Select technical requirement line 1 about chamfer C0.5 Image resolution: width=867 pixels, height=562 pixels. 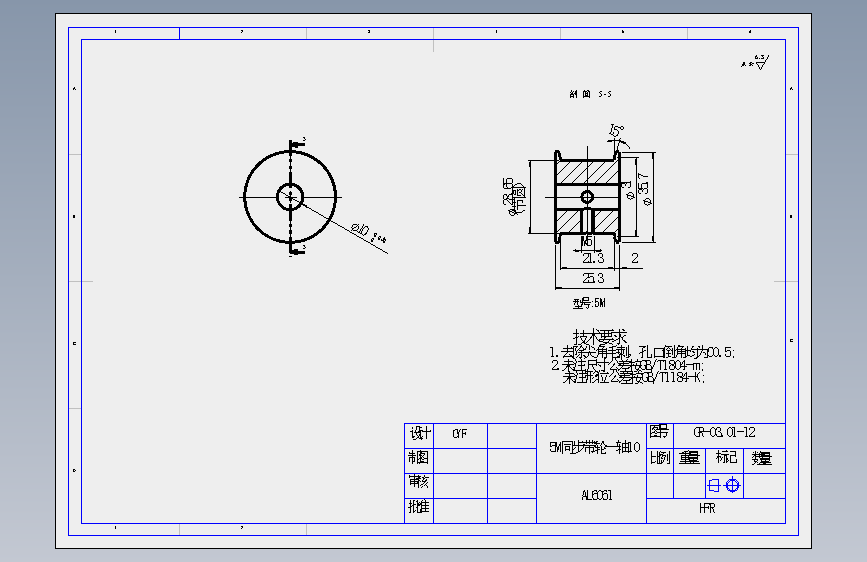point(642,352)
